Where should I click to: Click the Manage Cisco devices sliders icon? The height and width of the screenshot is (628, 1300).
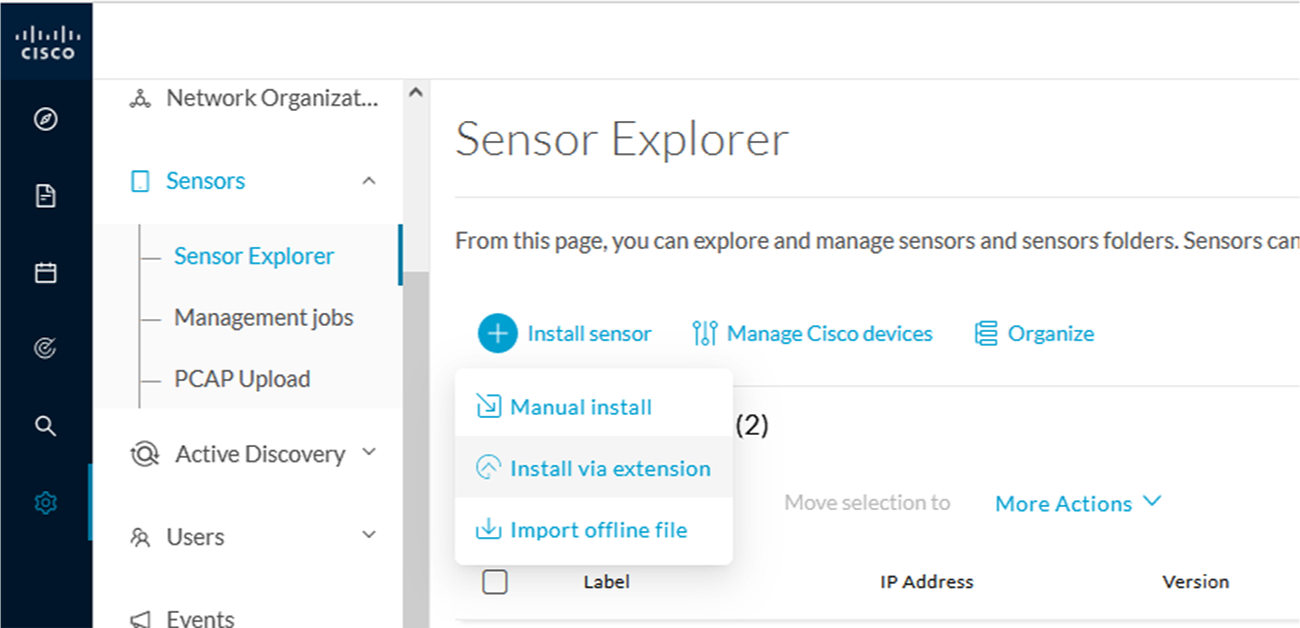(703, 333)
